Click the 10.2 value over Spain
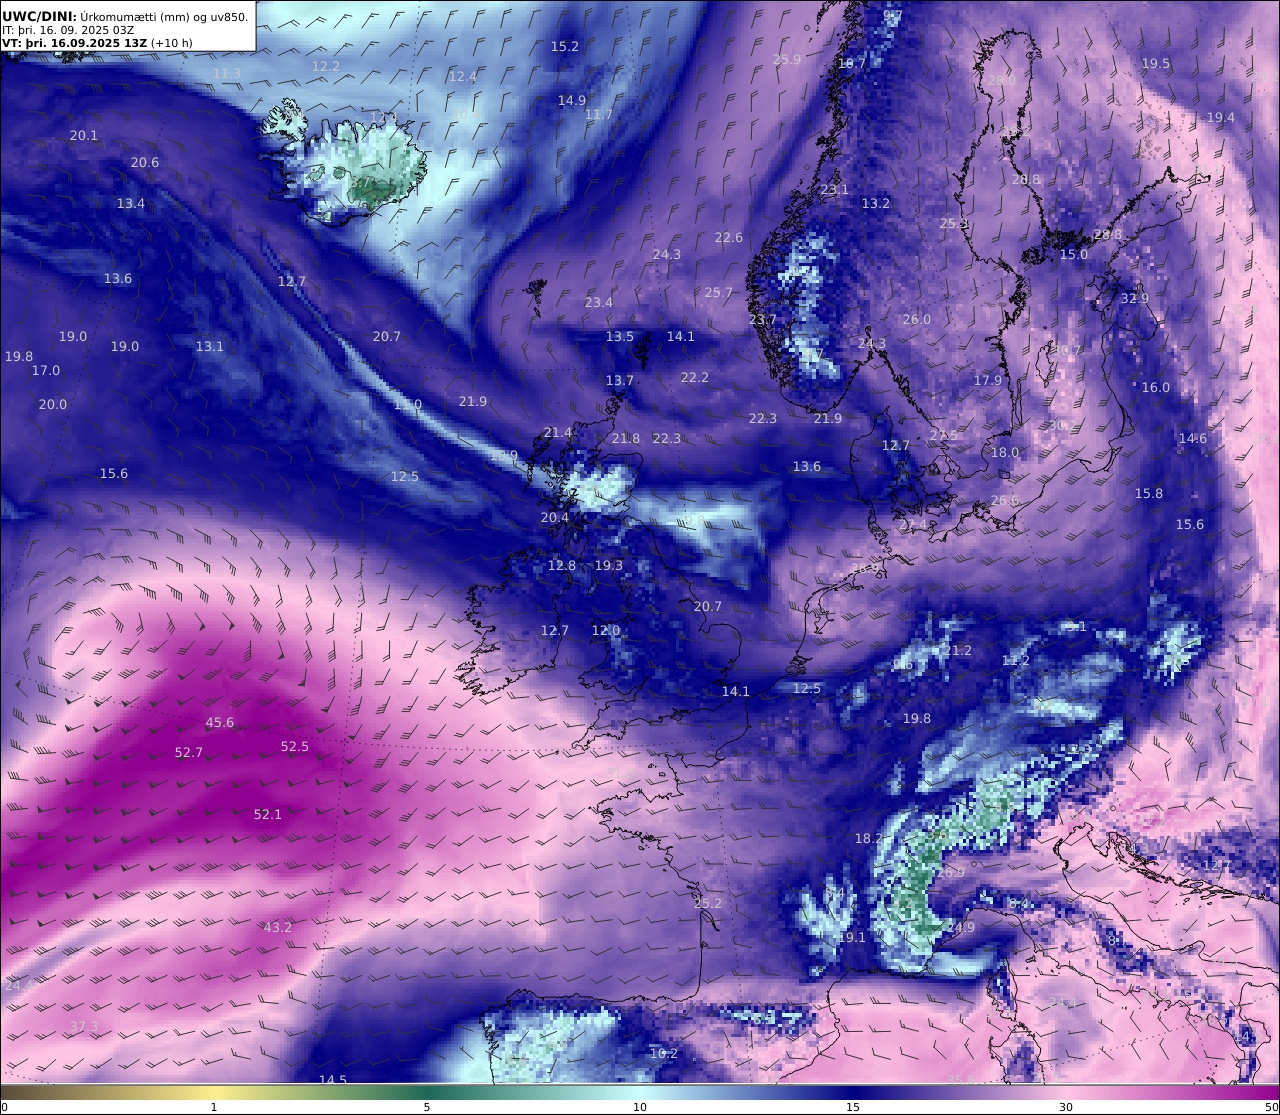 coord(664,1053)
